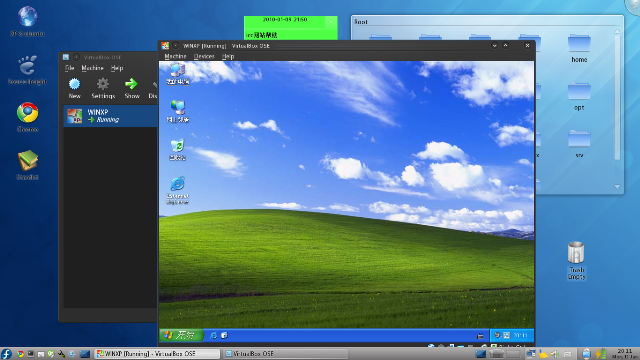Select the WINXP running virtual machine entry

click(x=110, y=116)
